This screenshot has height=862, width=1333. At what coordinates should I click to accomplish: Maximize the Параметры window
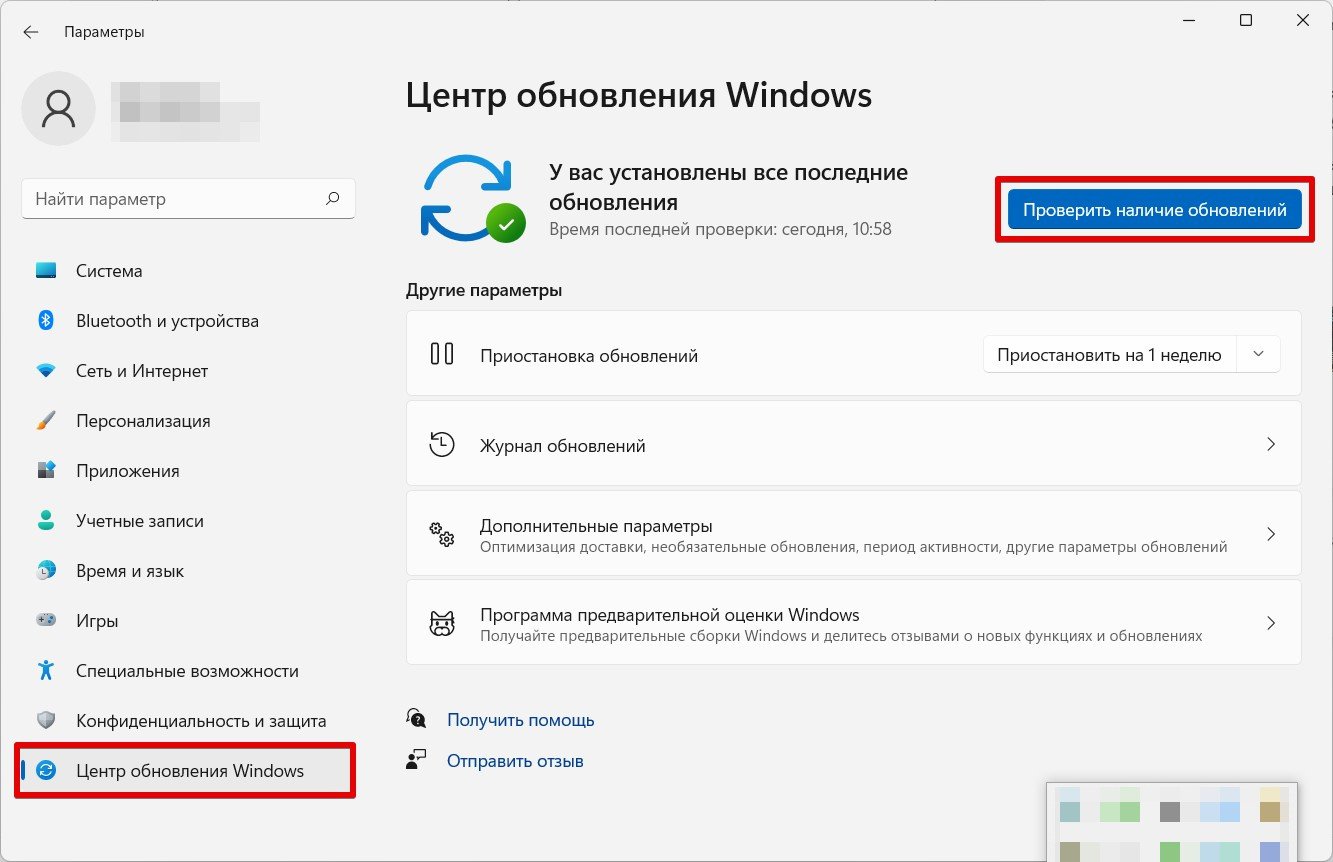tap(1246, 20)
